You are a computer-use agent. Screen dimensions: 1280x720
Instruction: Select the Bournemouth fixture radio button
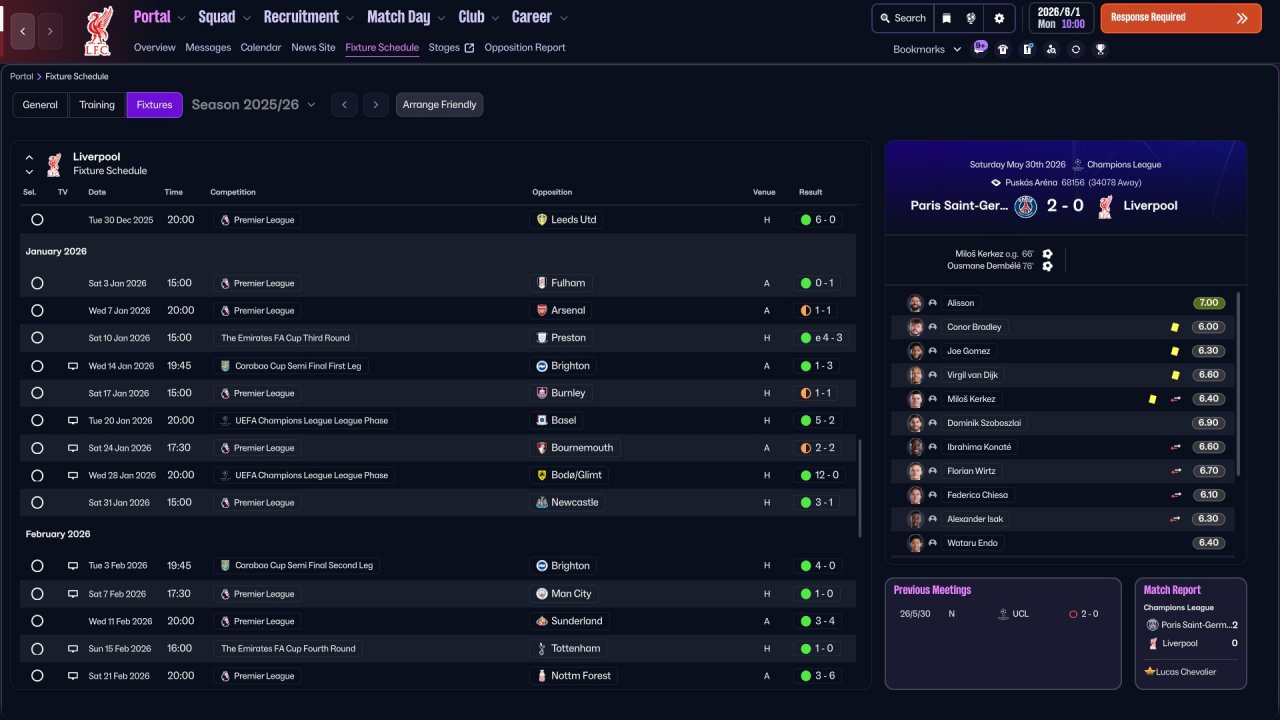click(37, 448)
